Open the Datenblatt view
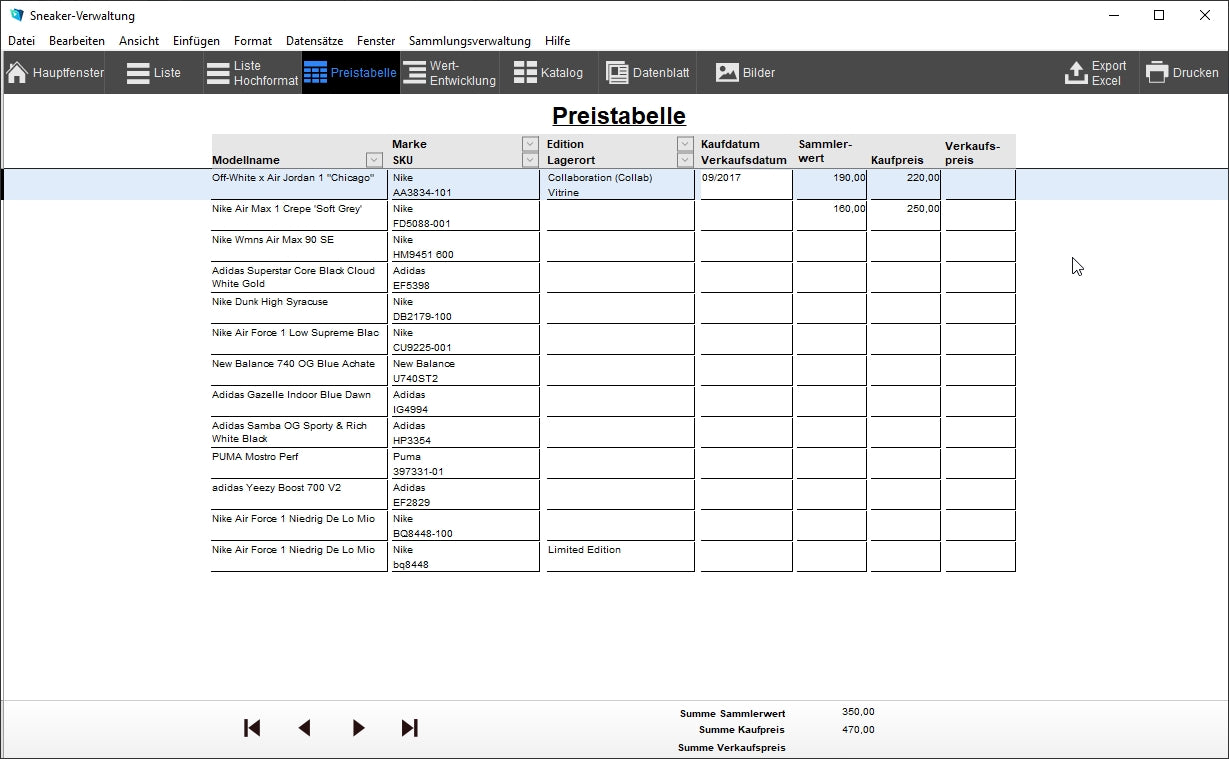The height and width of the screenshot is (759, 1229). [648, 73]
